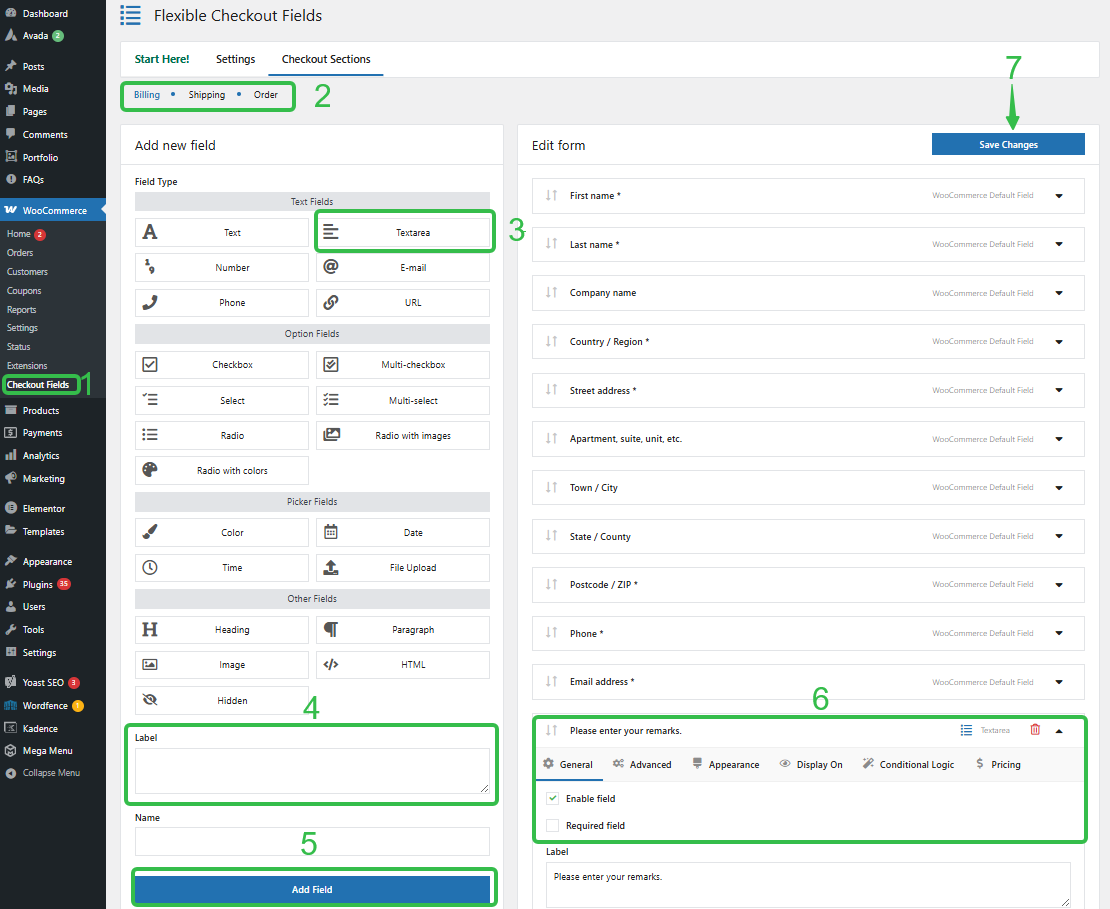
Task: Select the Hidden field type
Action: pos(221,700)
